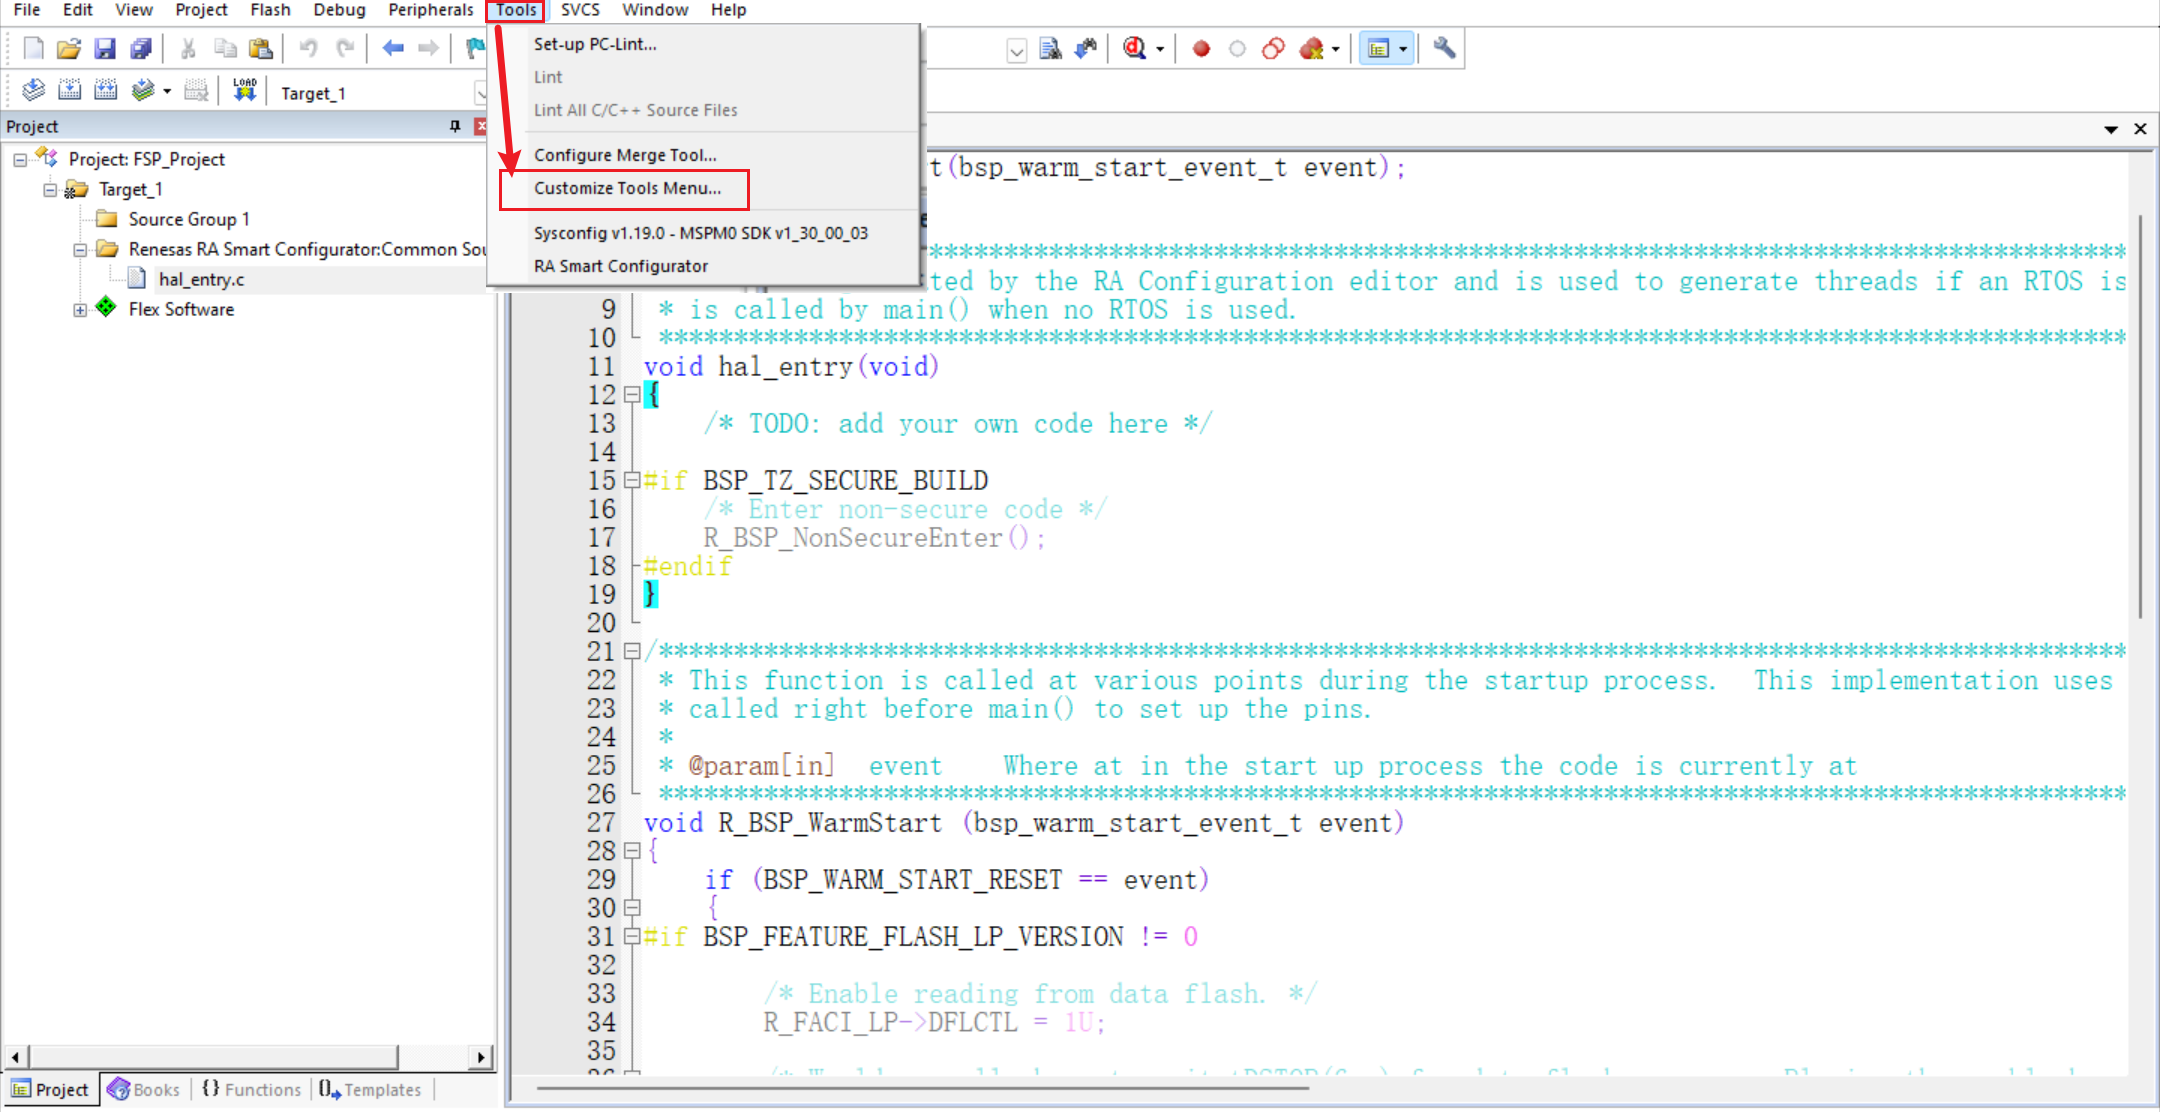2160x1112 pixels.
Task: Click the LOAD download to flash icon
Action: (245, 91)
